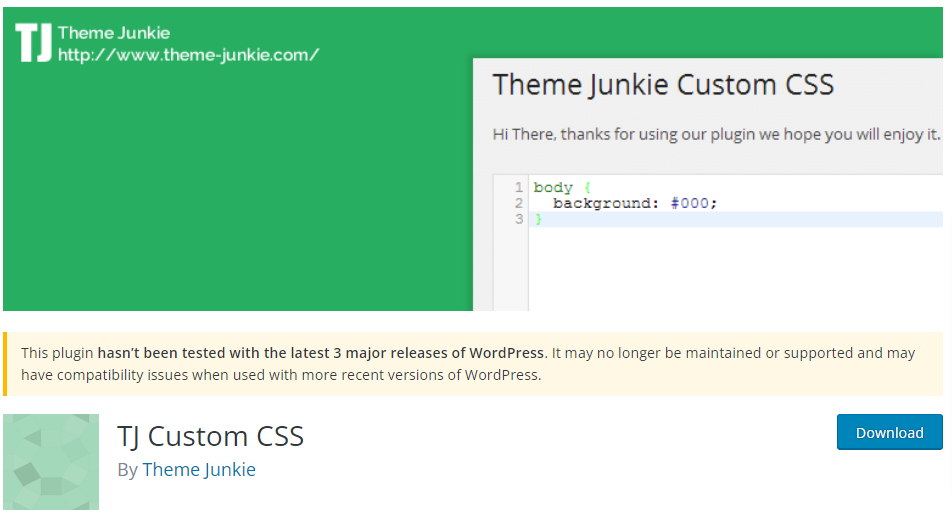The height and width of the screenshot is (514, 952).
Task: Open the Theme Junkie author link
Action: pyautogui.click(x=199, y=470)
